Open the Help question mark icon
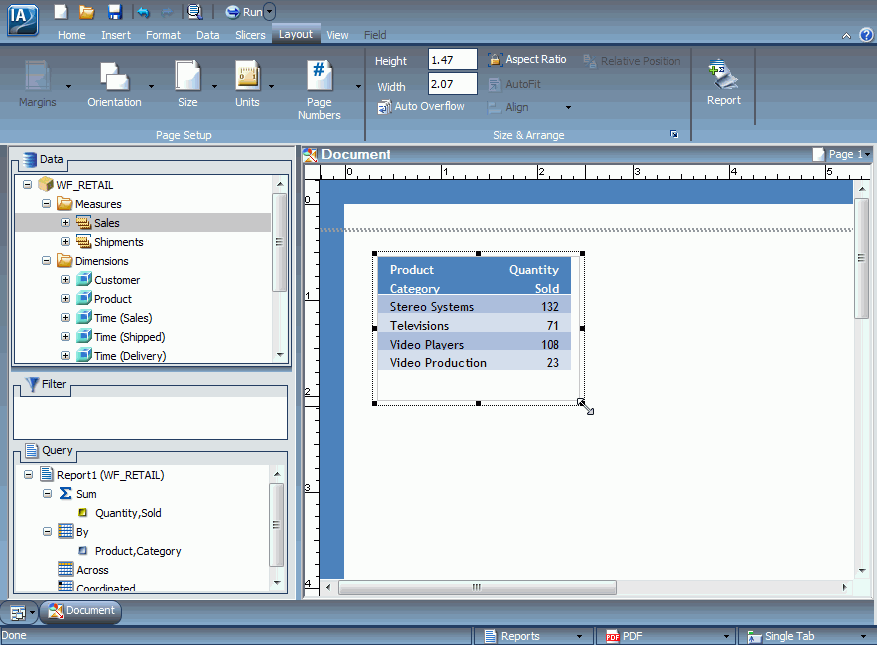Screen dimensions: 877x645 pos(866,35)
